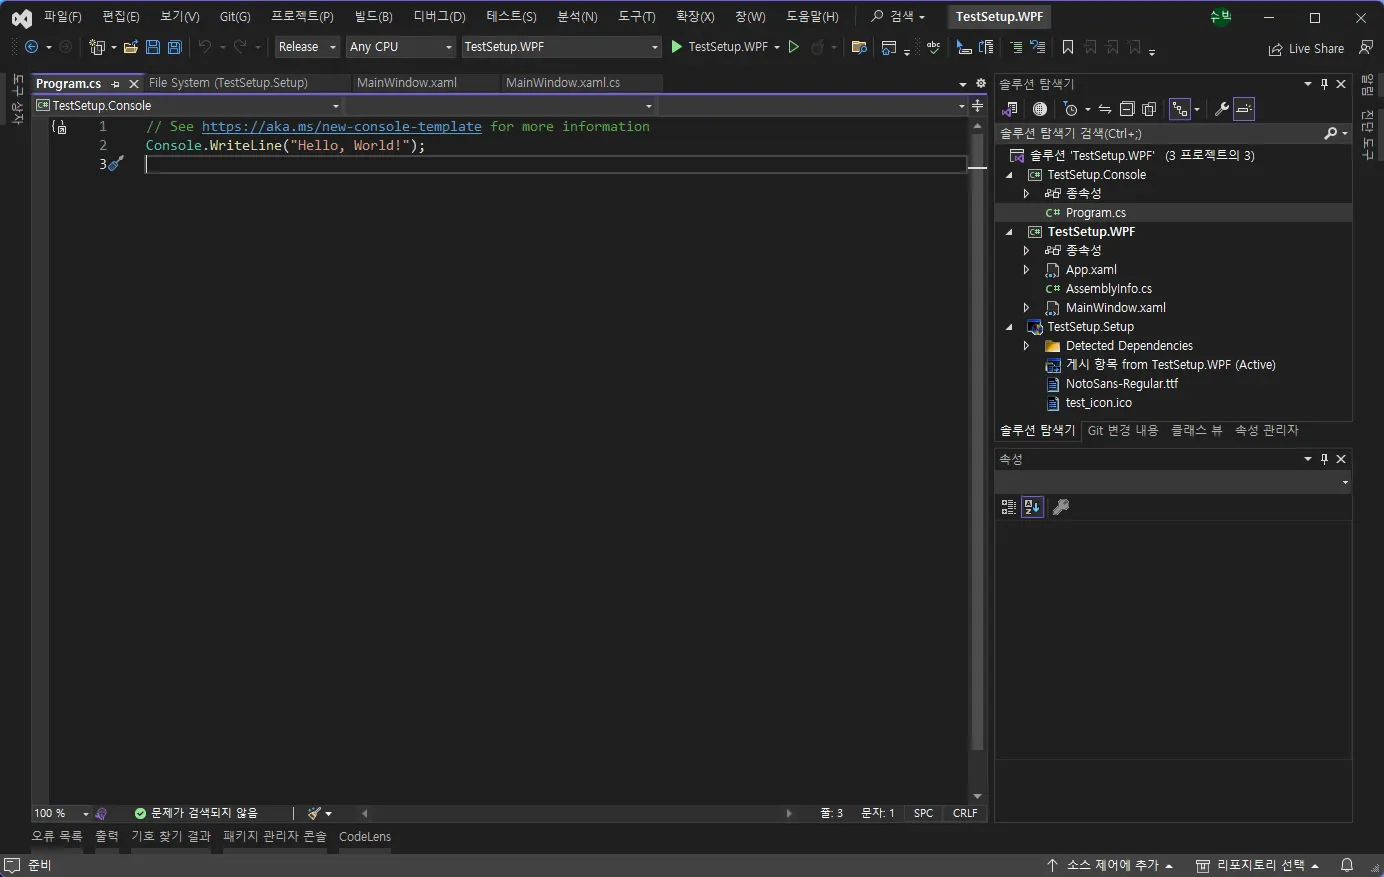Click Collapse All icon in Solution Explorer
Screen dimensions: 1384x877
click(1127, 109)
